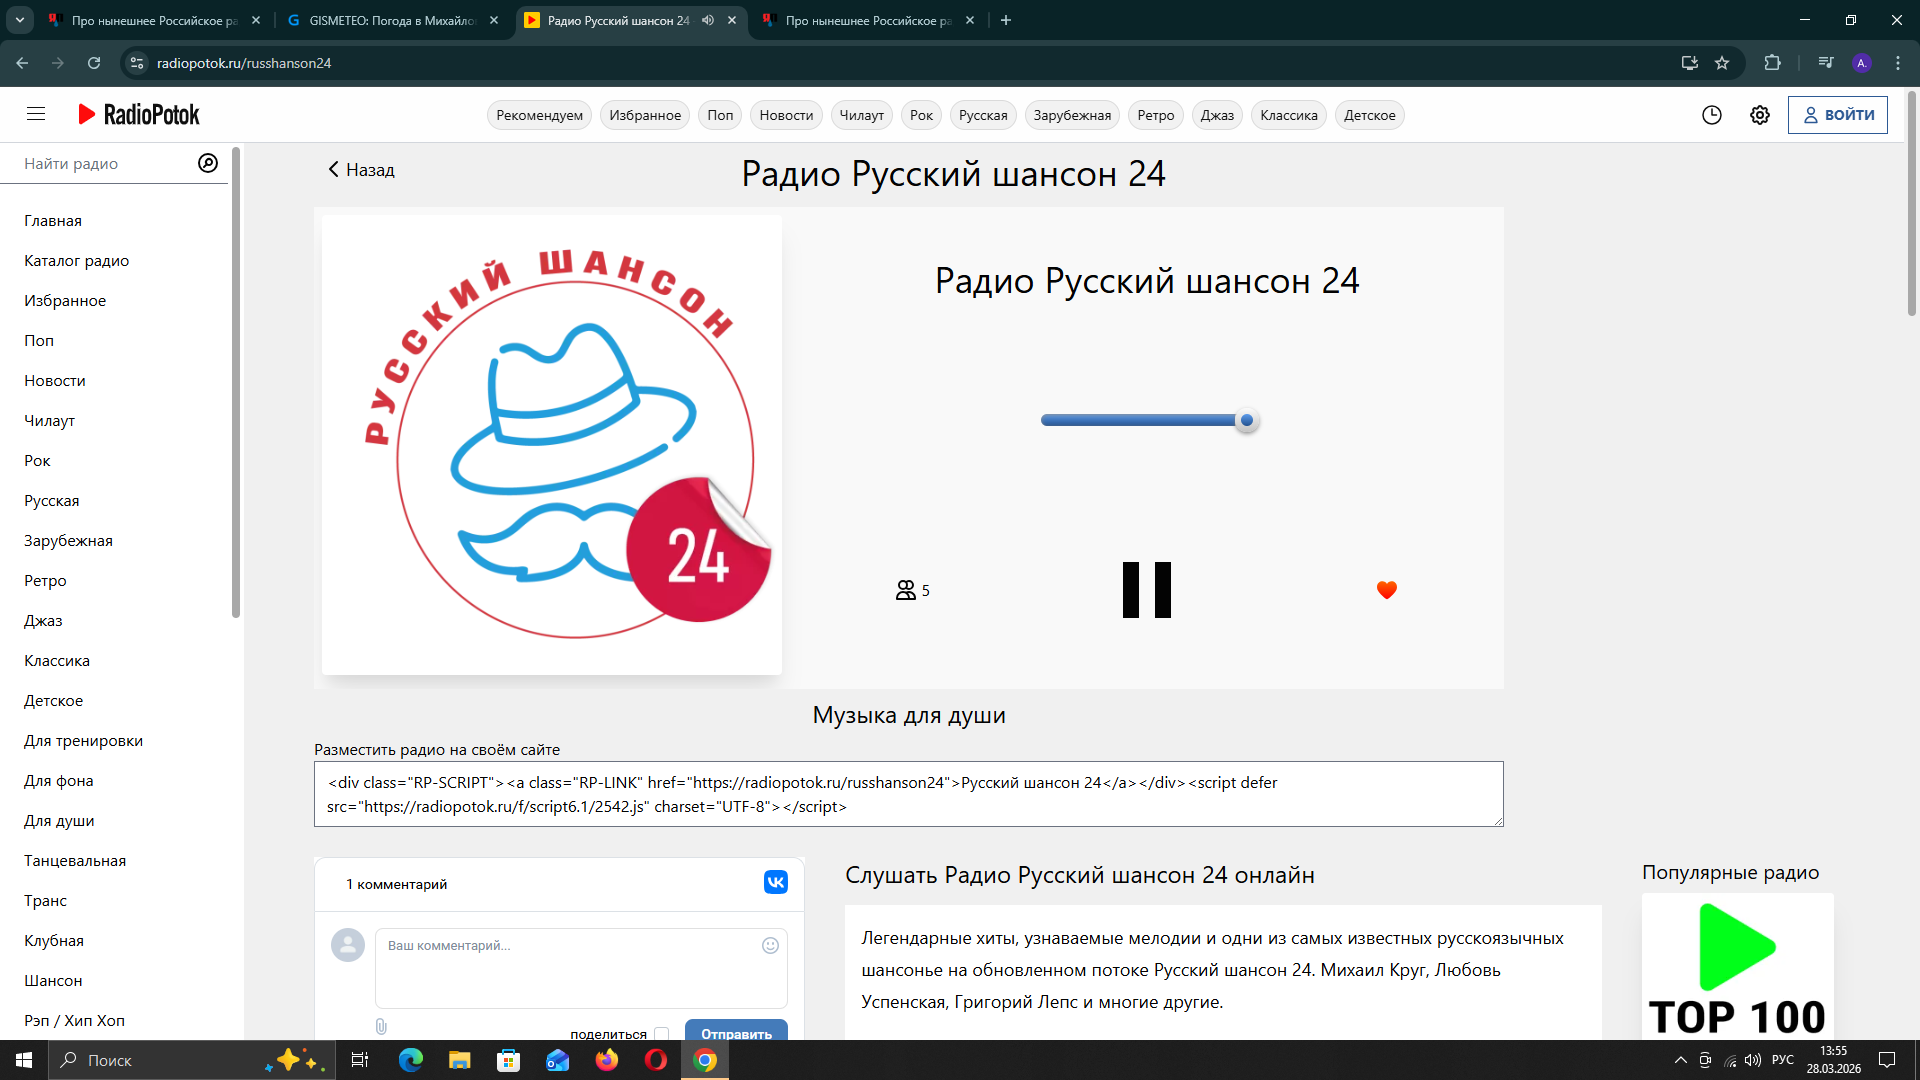Image resolution: width=1920 pixels, height=1080 pixels.
Task: Click the commenter avatar icon
Action: (x=348, y=945)
